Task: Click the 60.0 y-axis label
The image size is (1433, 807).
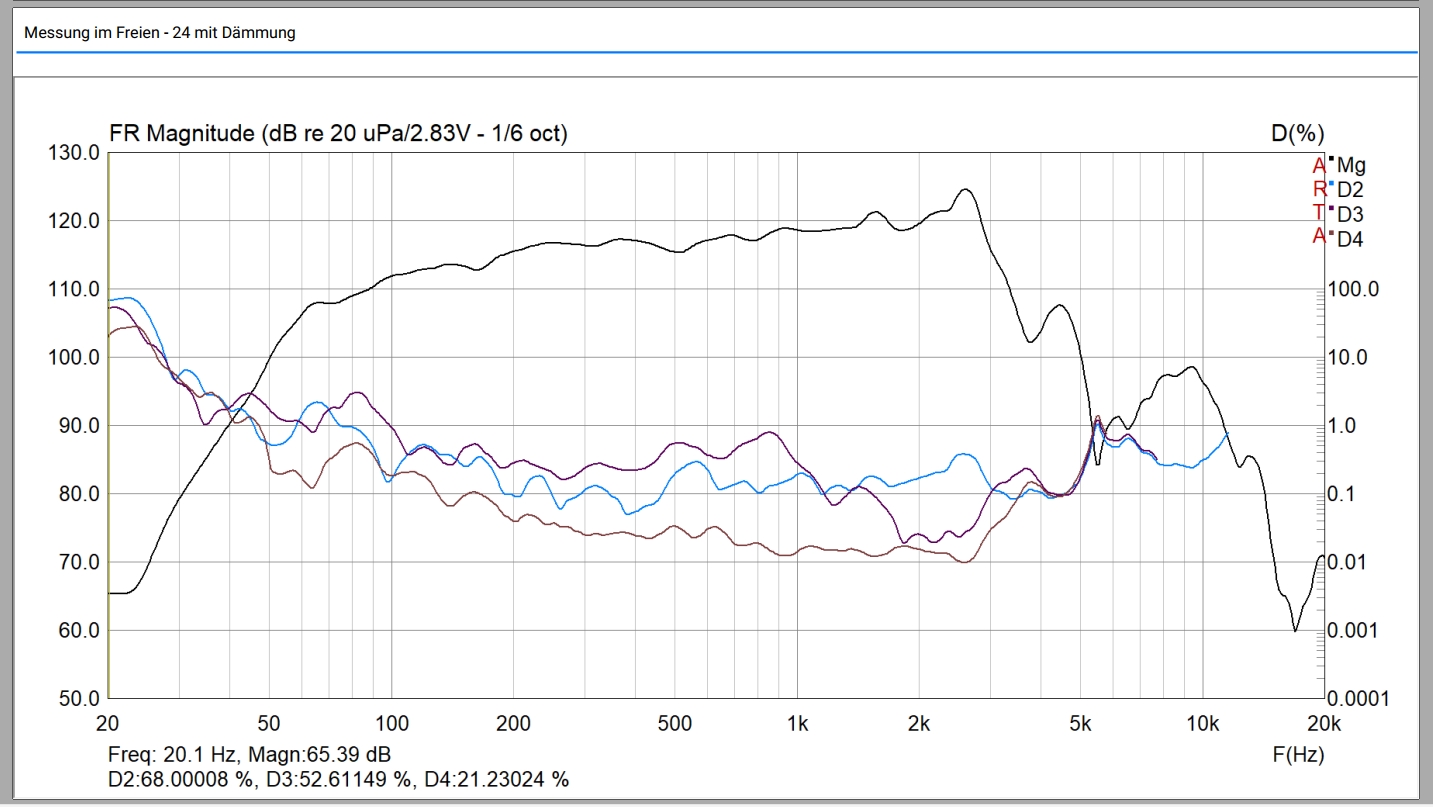Action: 80,631
